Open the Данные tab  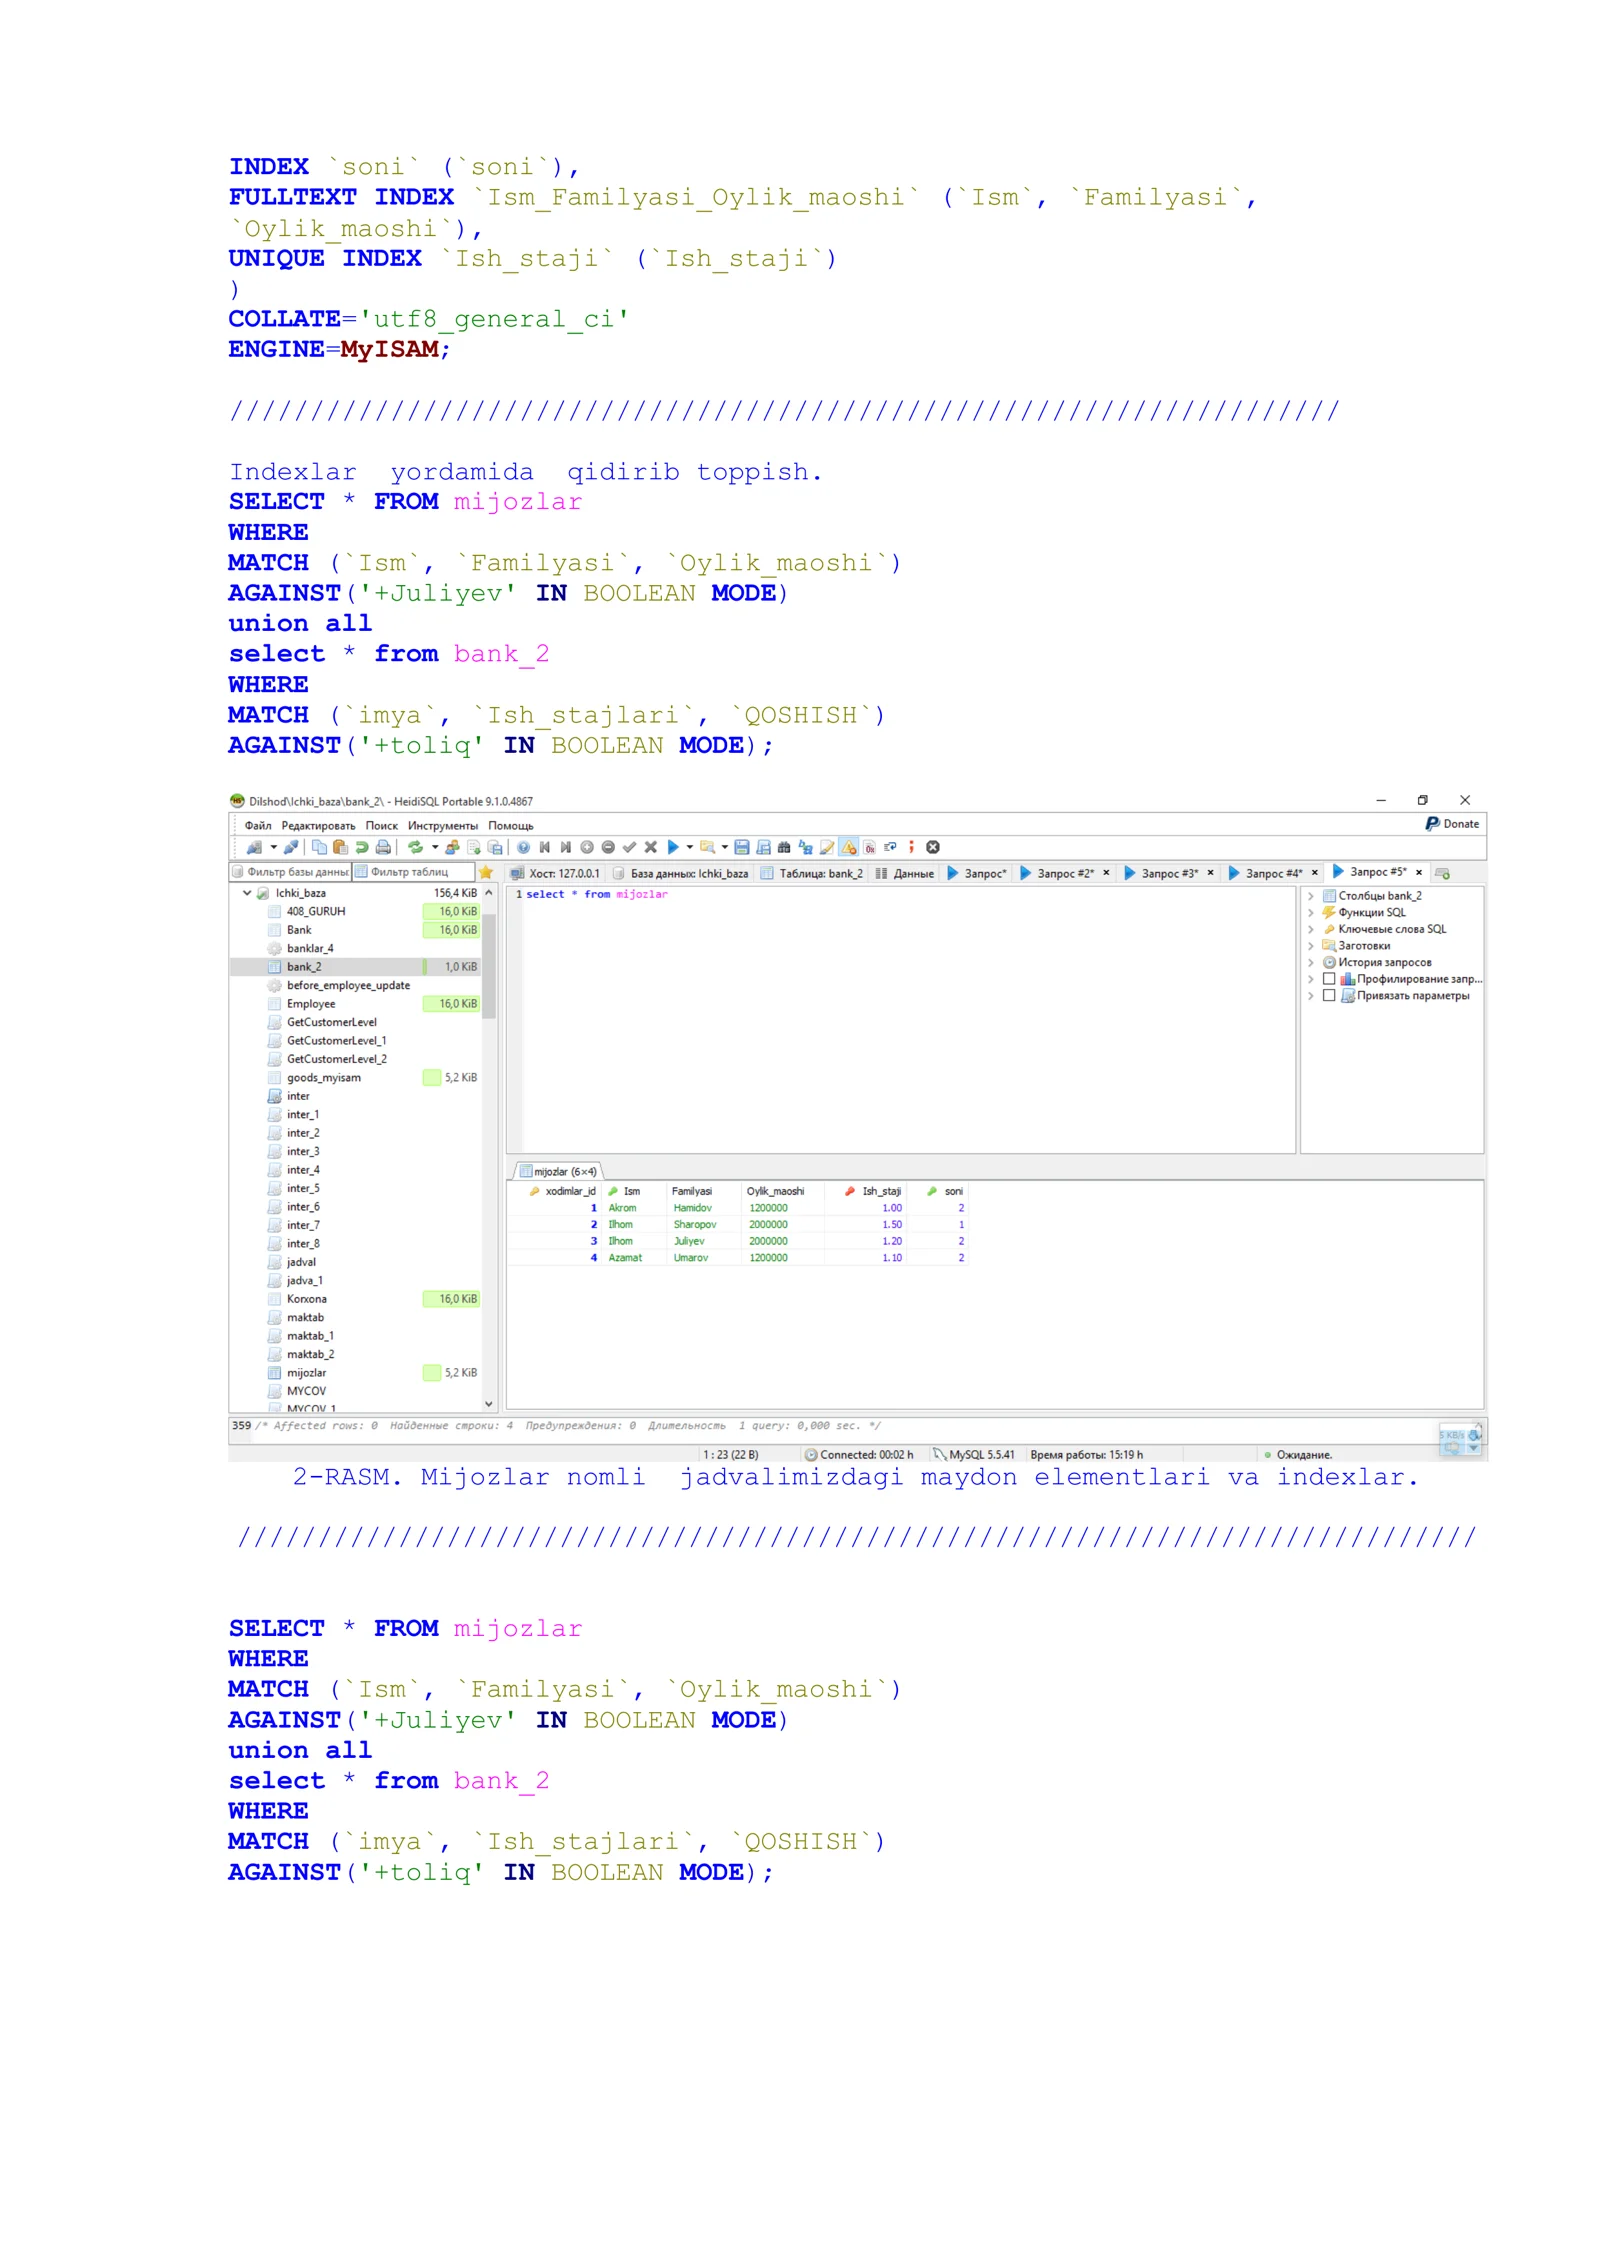[905, 873]
